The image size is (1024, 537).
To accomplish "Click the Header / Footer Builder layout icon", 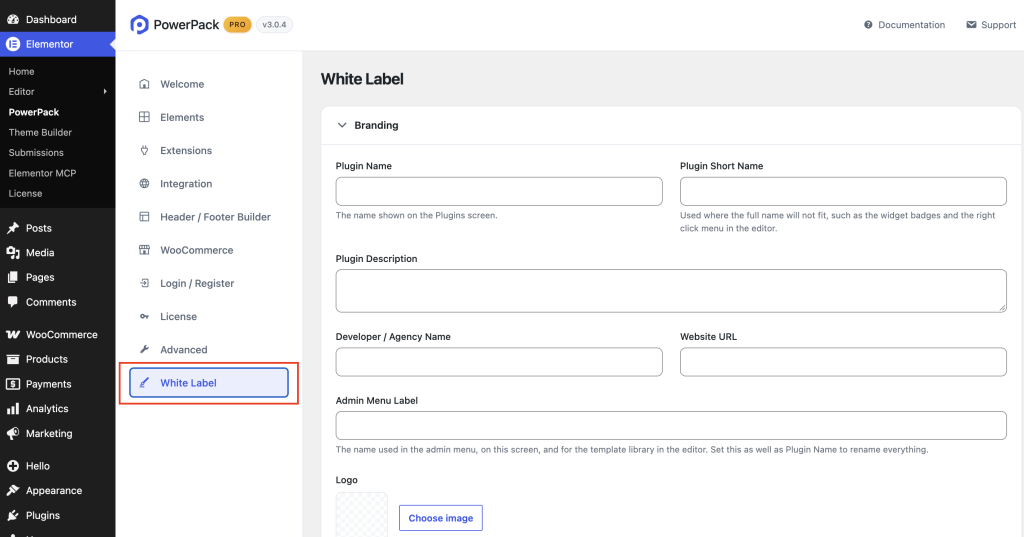I will [144, 217].
